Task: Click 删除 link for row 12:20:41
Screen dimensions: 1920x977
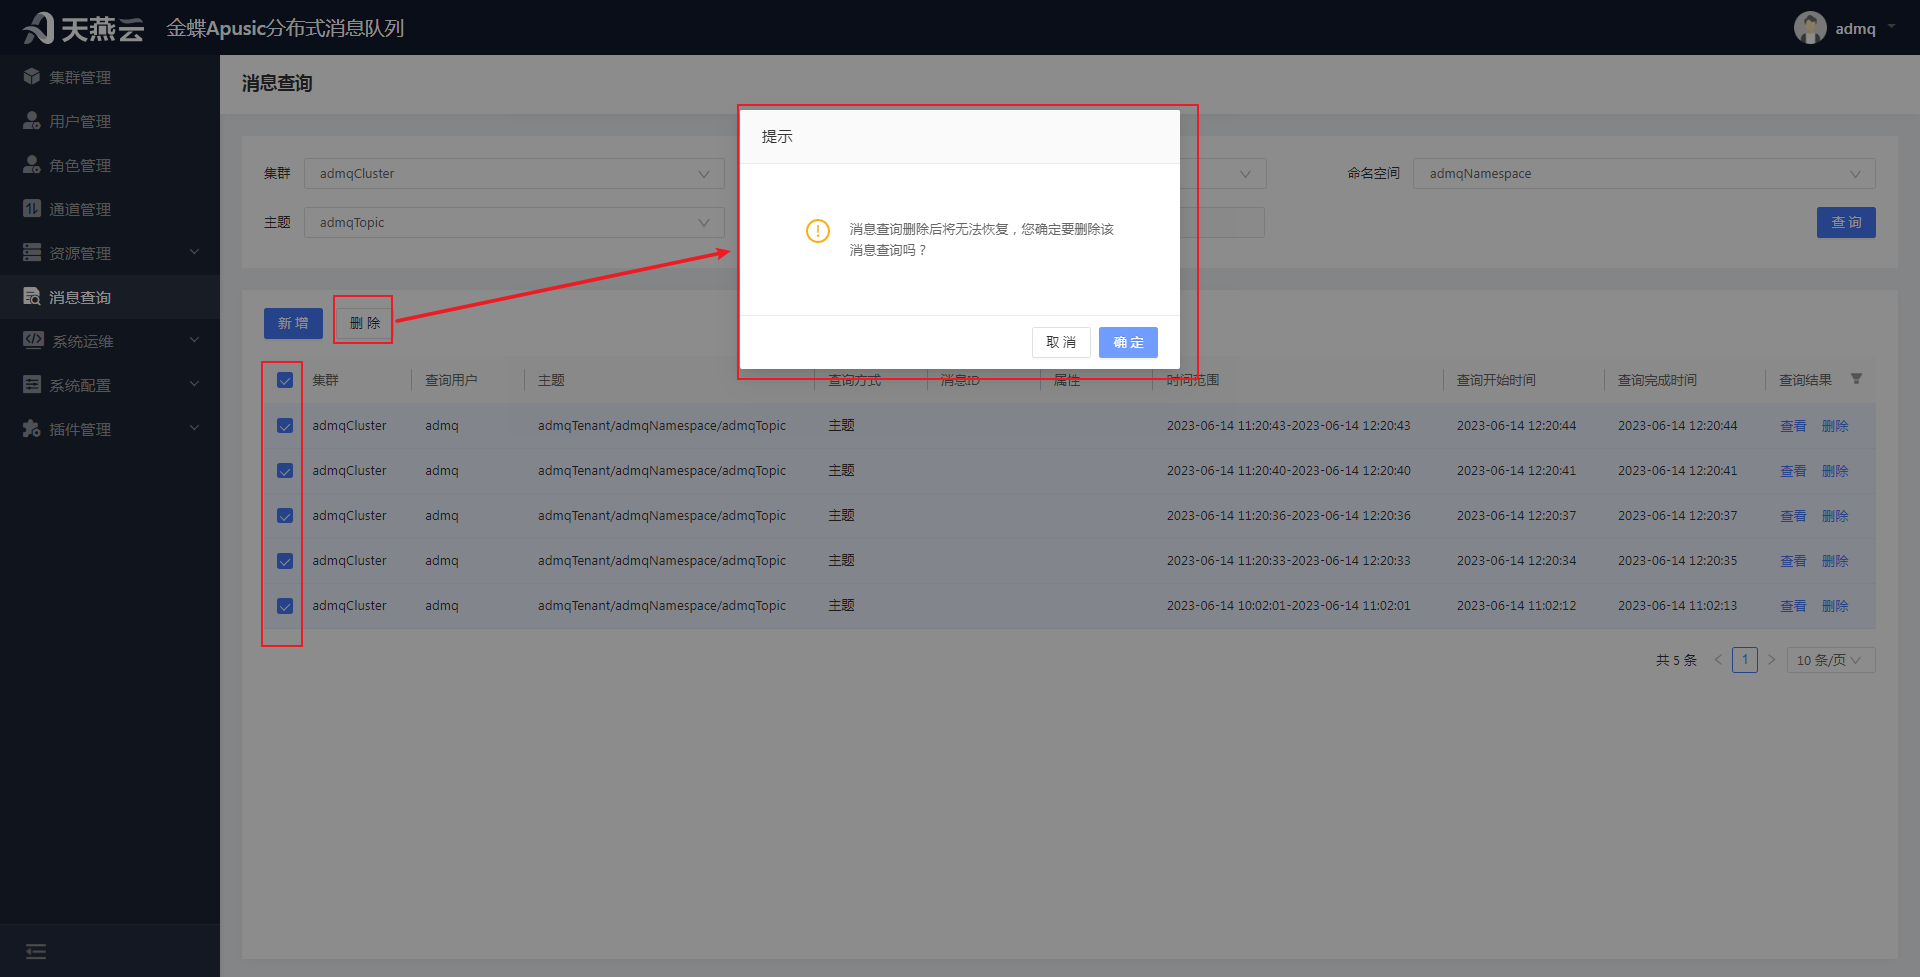Action: click(1835, 471)
